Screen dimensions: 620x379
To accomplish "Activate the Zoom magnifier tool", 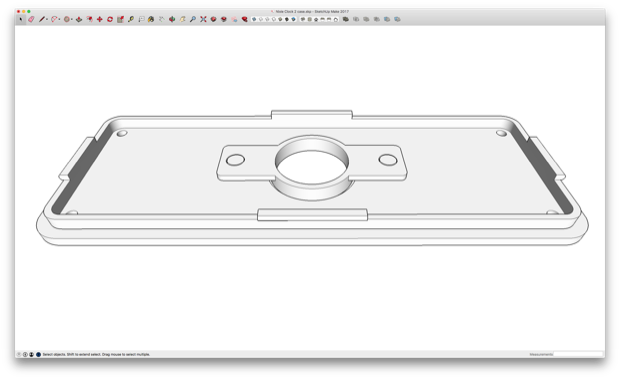I will 193,19.
